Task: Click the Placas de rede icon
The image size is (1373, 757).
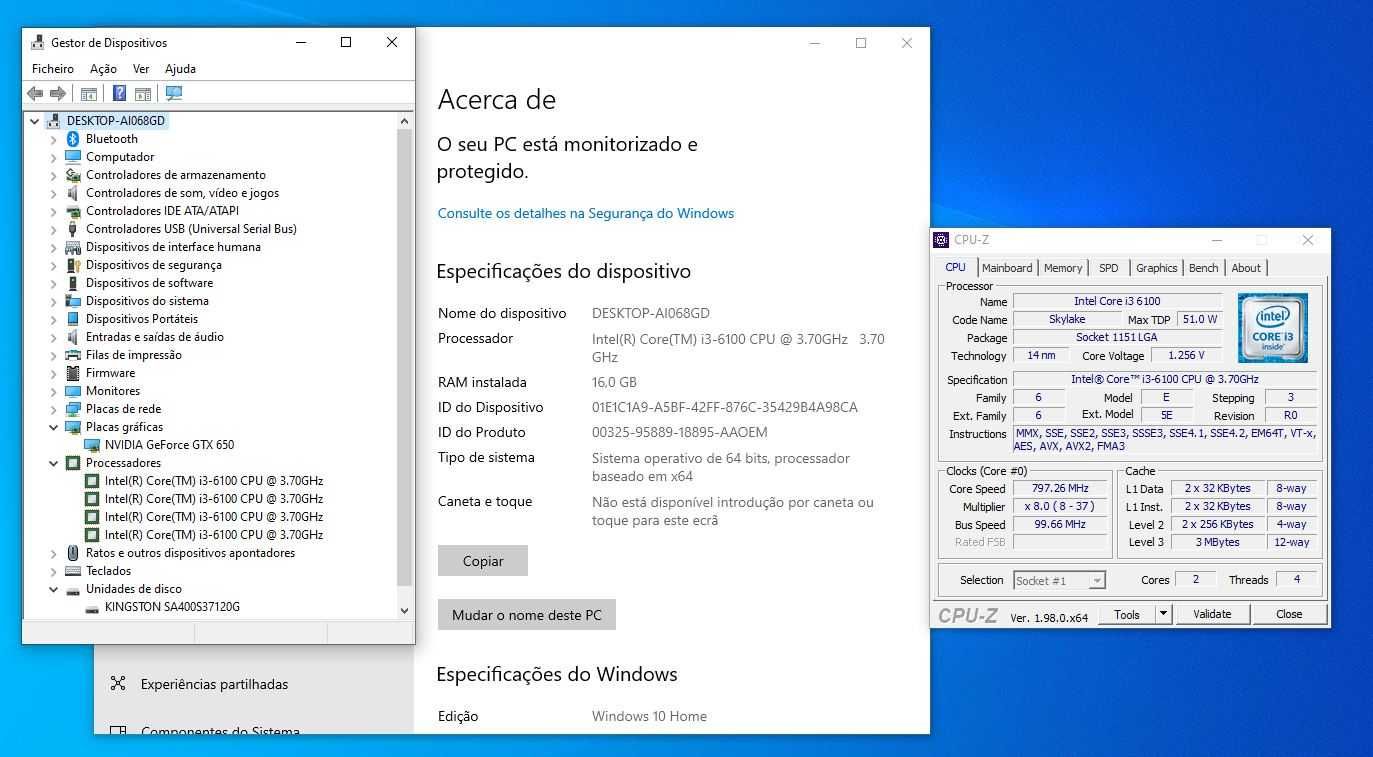Action: pos(73,409)
